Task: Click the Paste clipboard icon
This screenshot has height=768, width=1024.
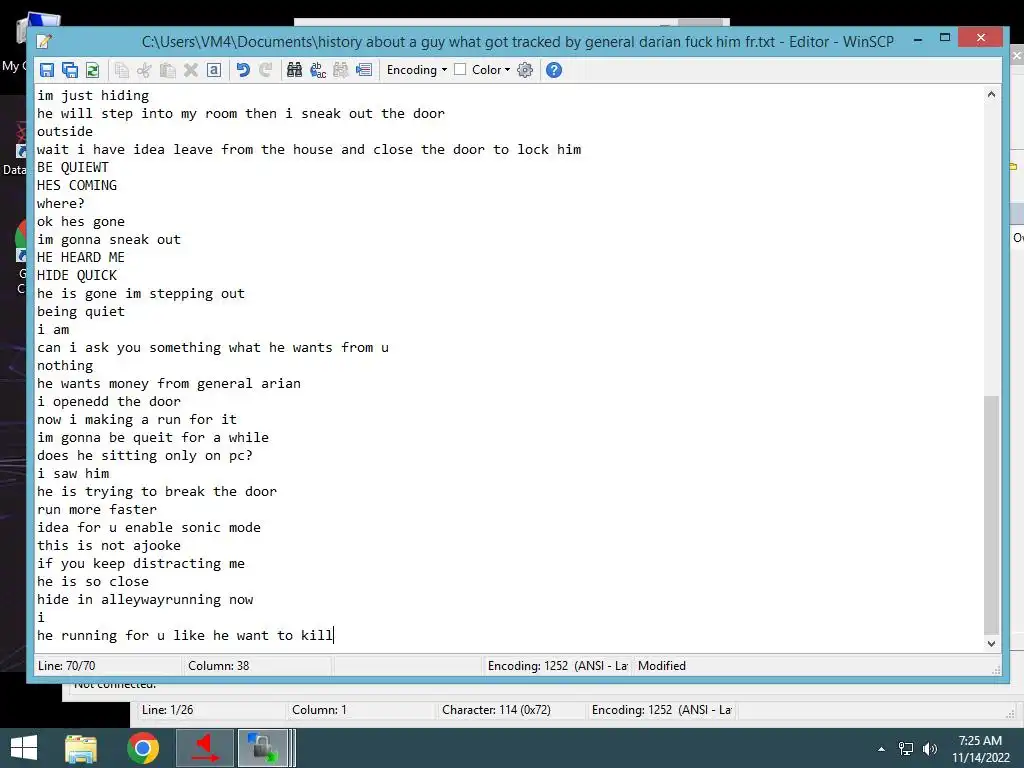Action: click(x=168, y=70)
